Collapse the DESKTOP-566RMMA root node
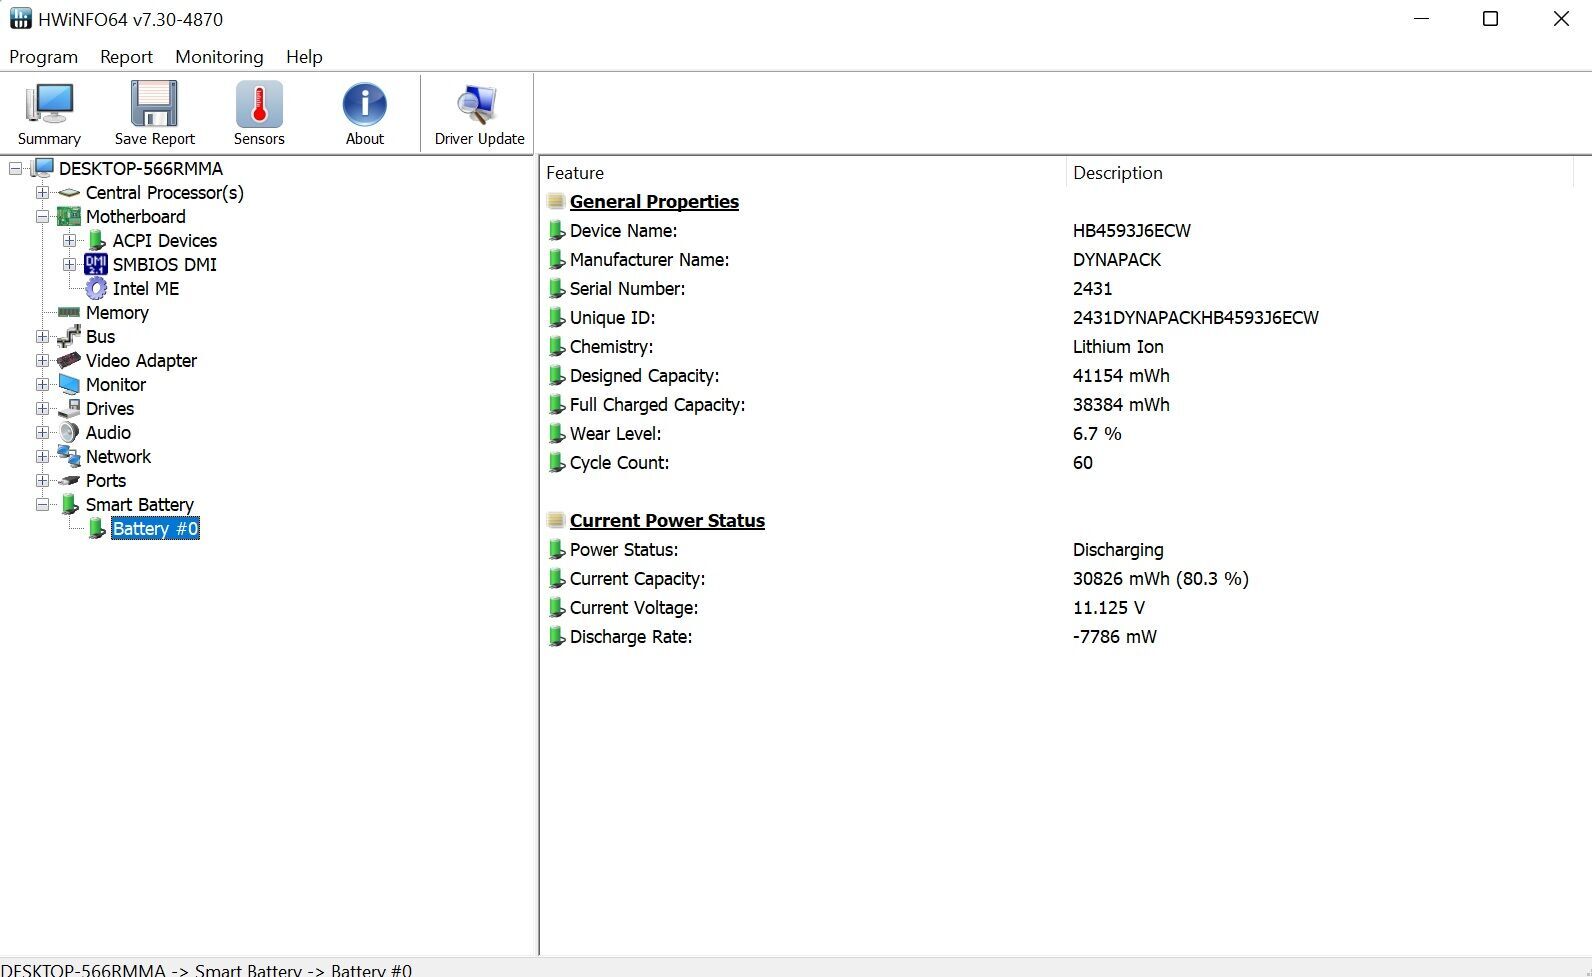 click(15, 168)
